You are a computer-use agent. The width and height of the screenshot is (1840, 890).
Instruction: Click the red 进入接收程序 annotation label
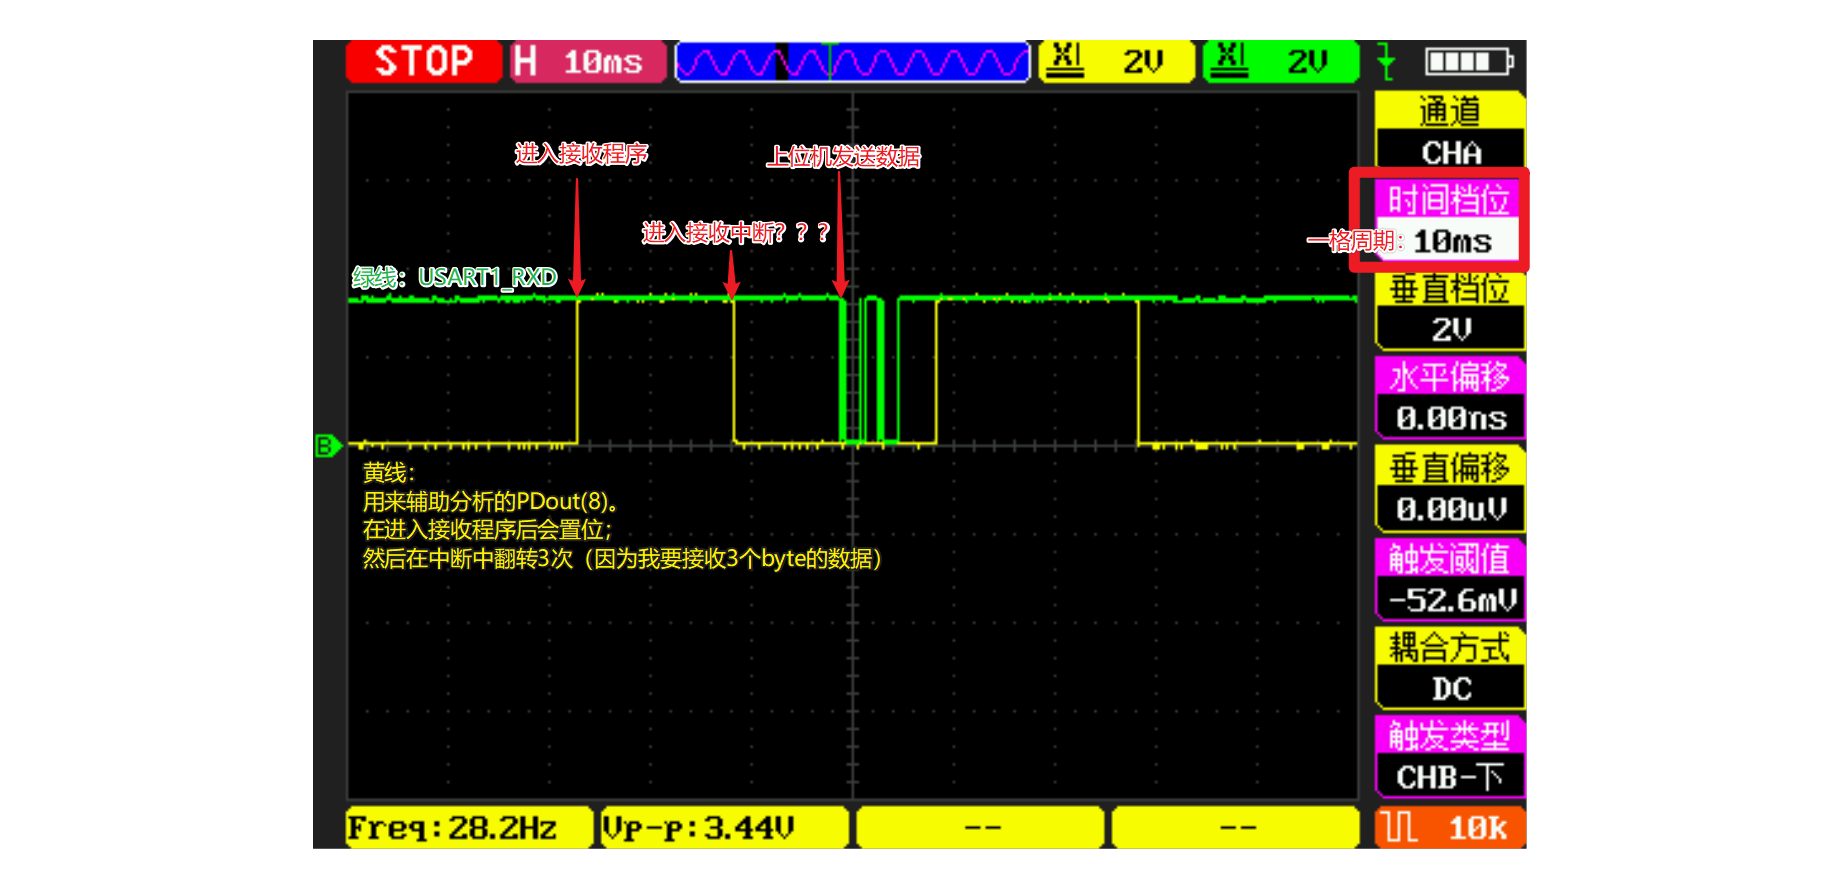581,154
